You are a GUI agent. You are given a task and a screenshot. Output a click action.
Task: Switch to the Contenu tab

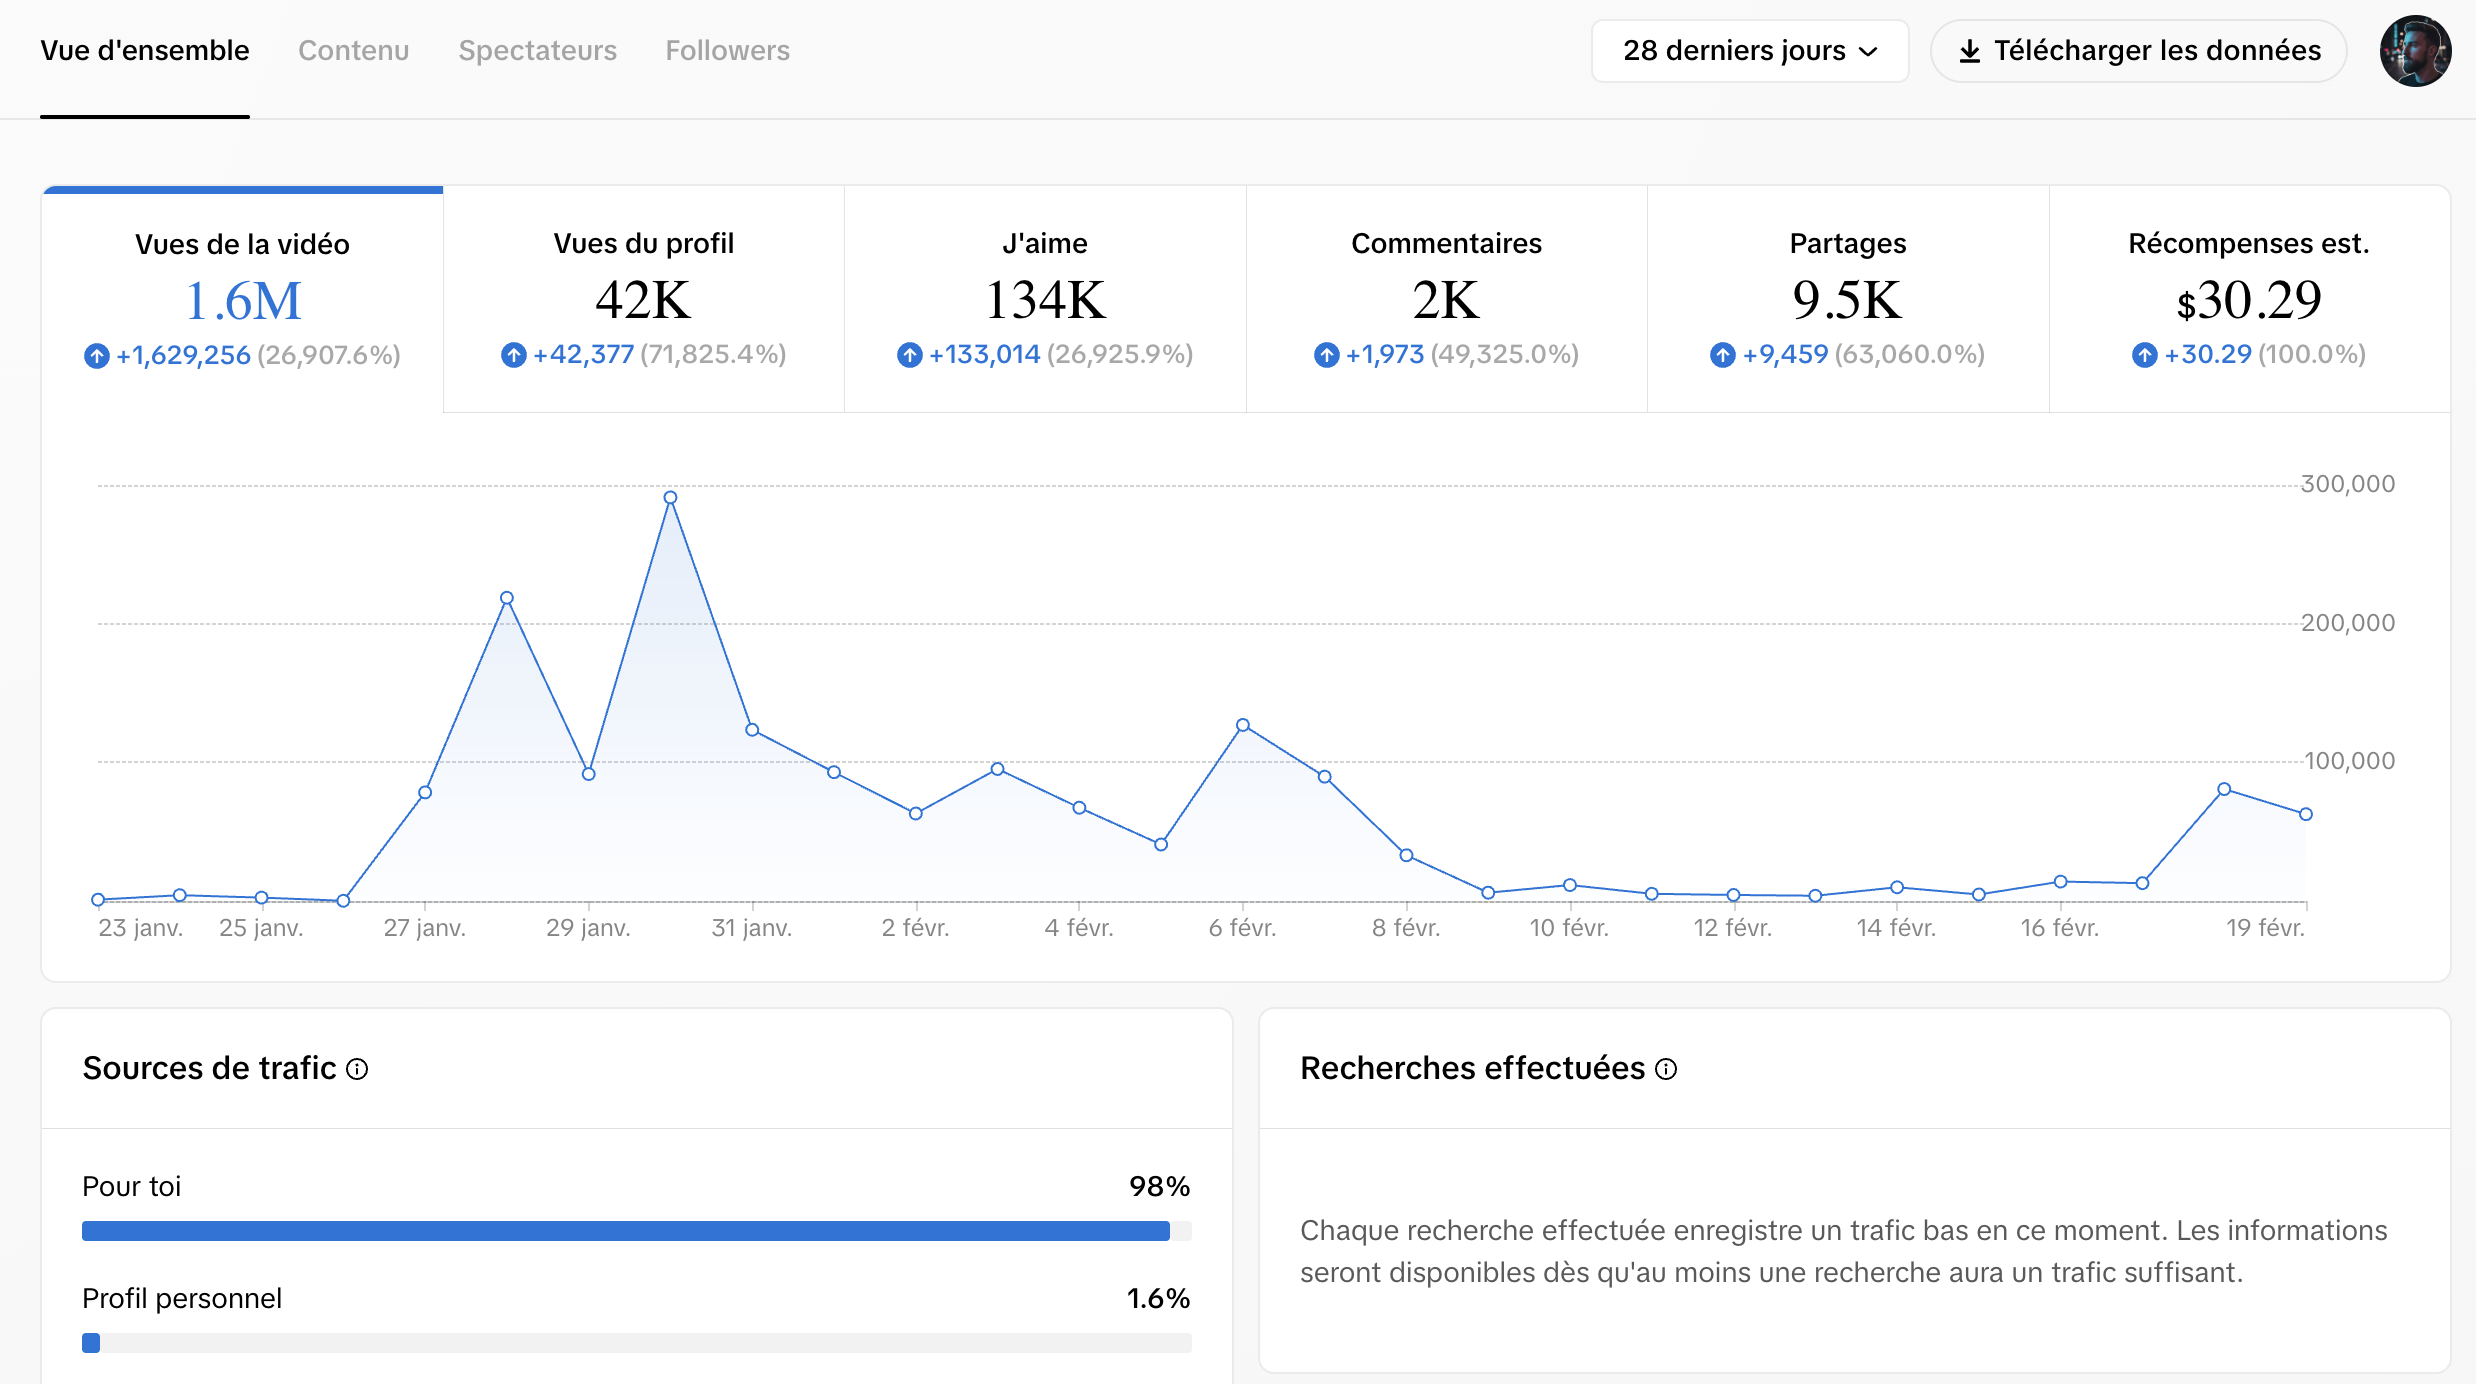pyautogui.click(x=353, y=51)
